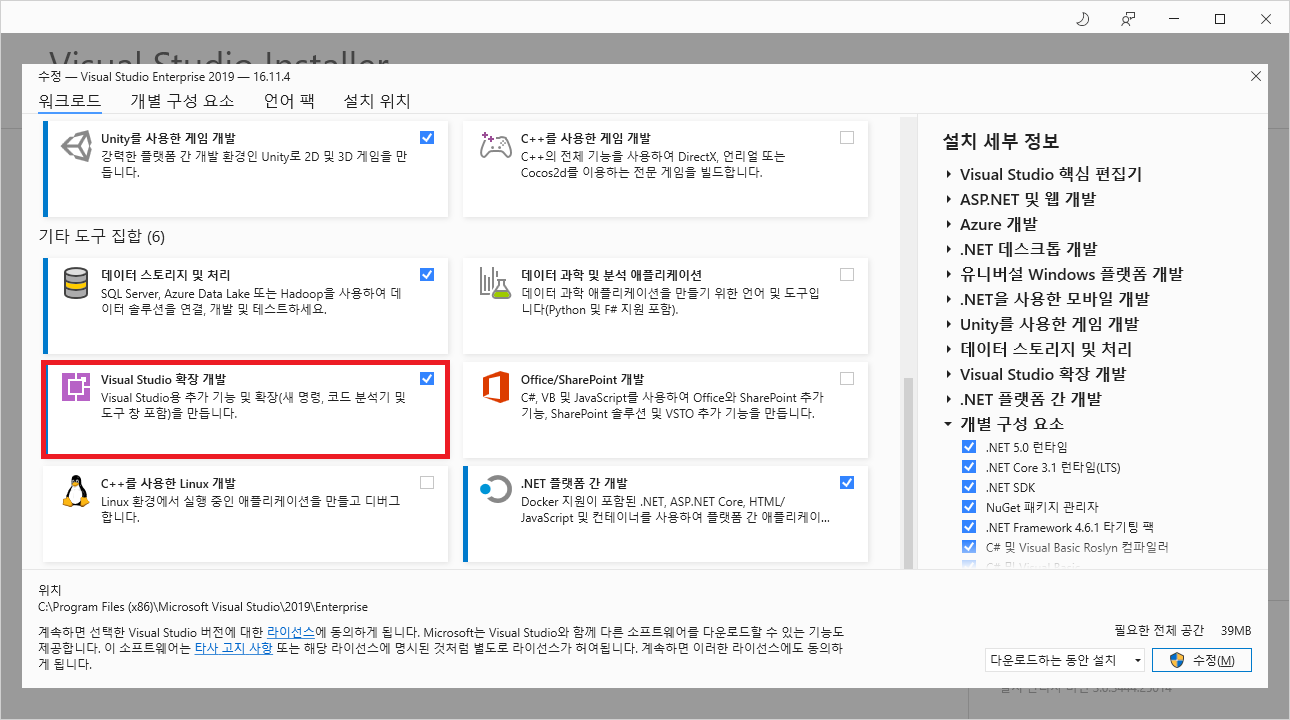Expand Visual Studio 핵심 편집기 details

(x=948, y=174)
